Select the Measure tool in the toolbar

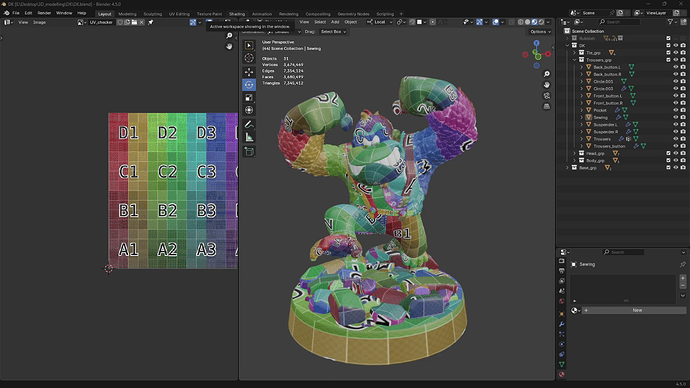249,138
